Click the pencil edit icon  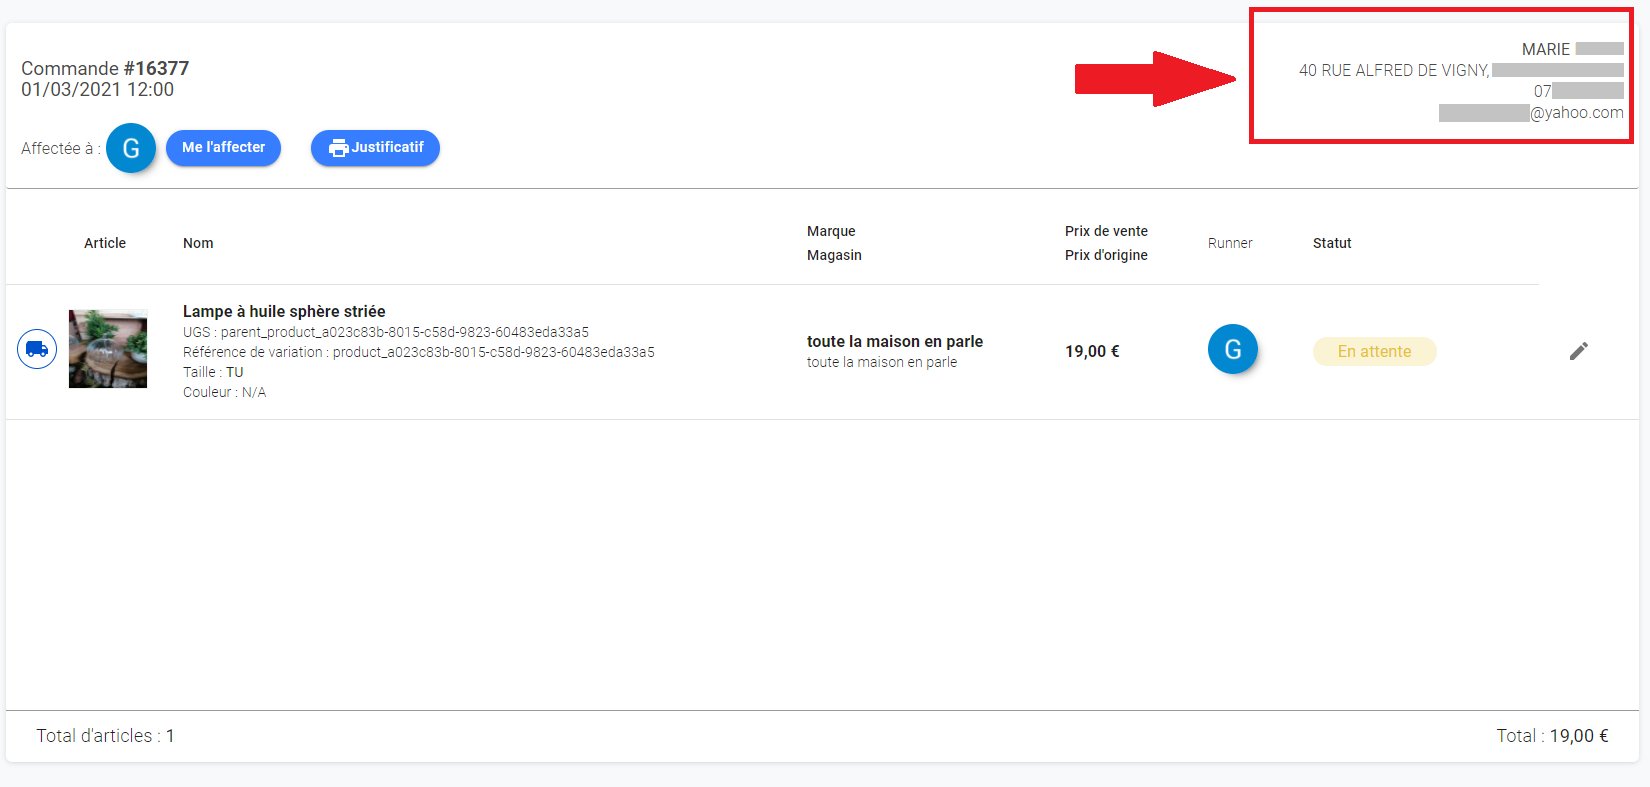[1578, 351]
